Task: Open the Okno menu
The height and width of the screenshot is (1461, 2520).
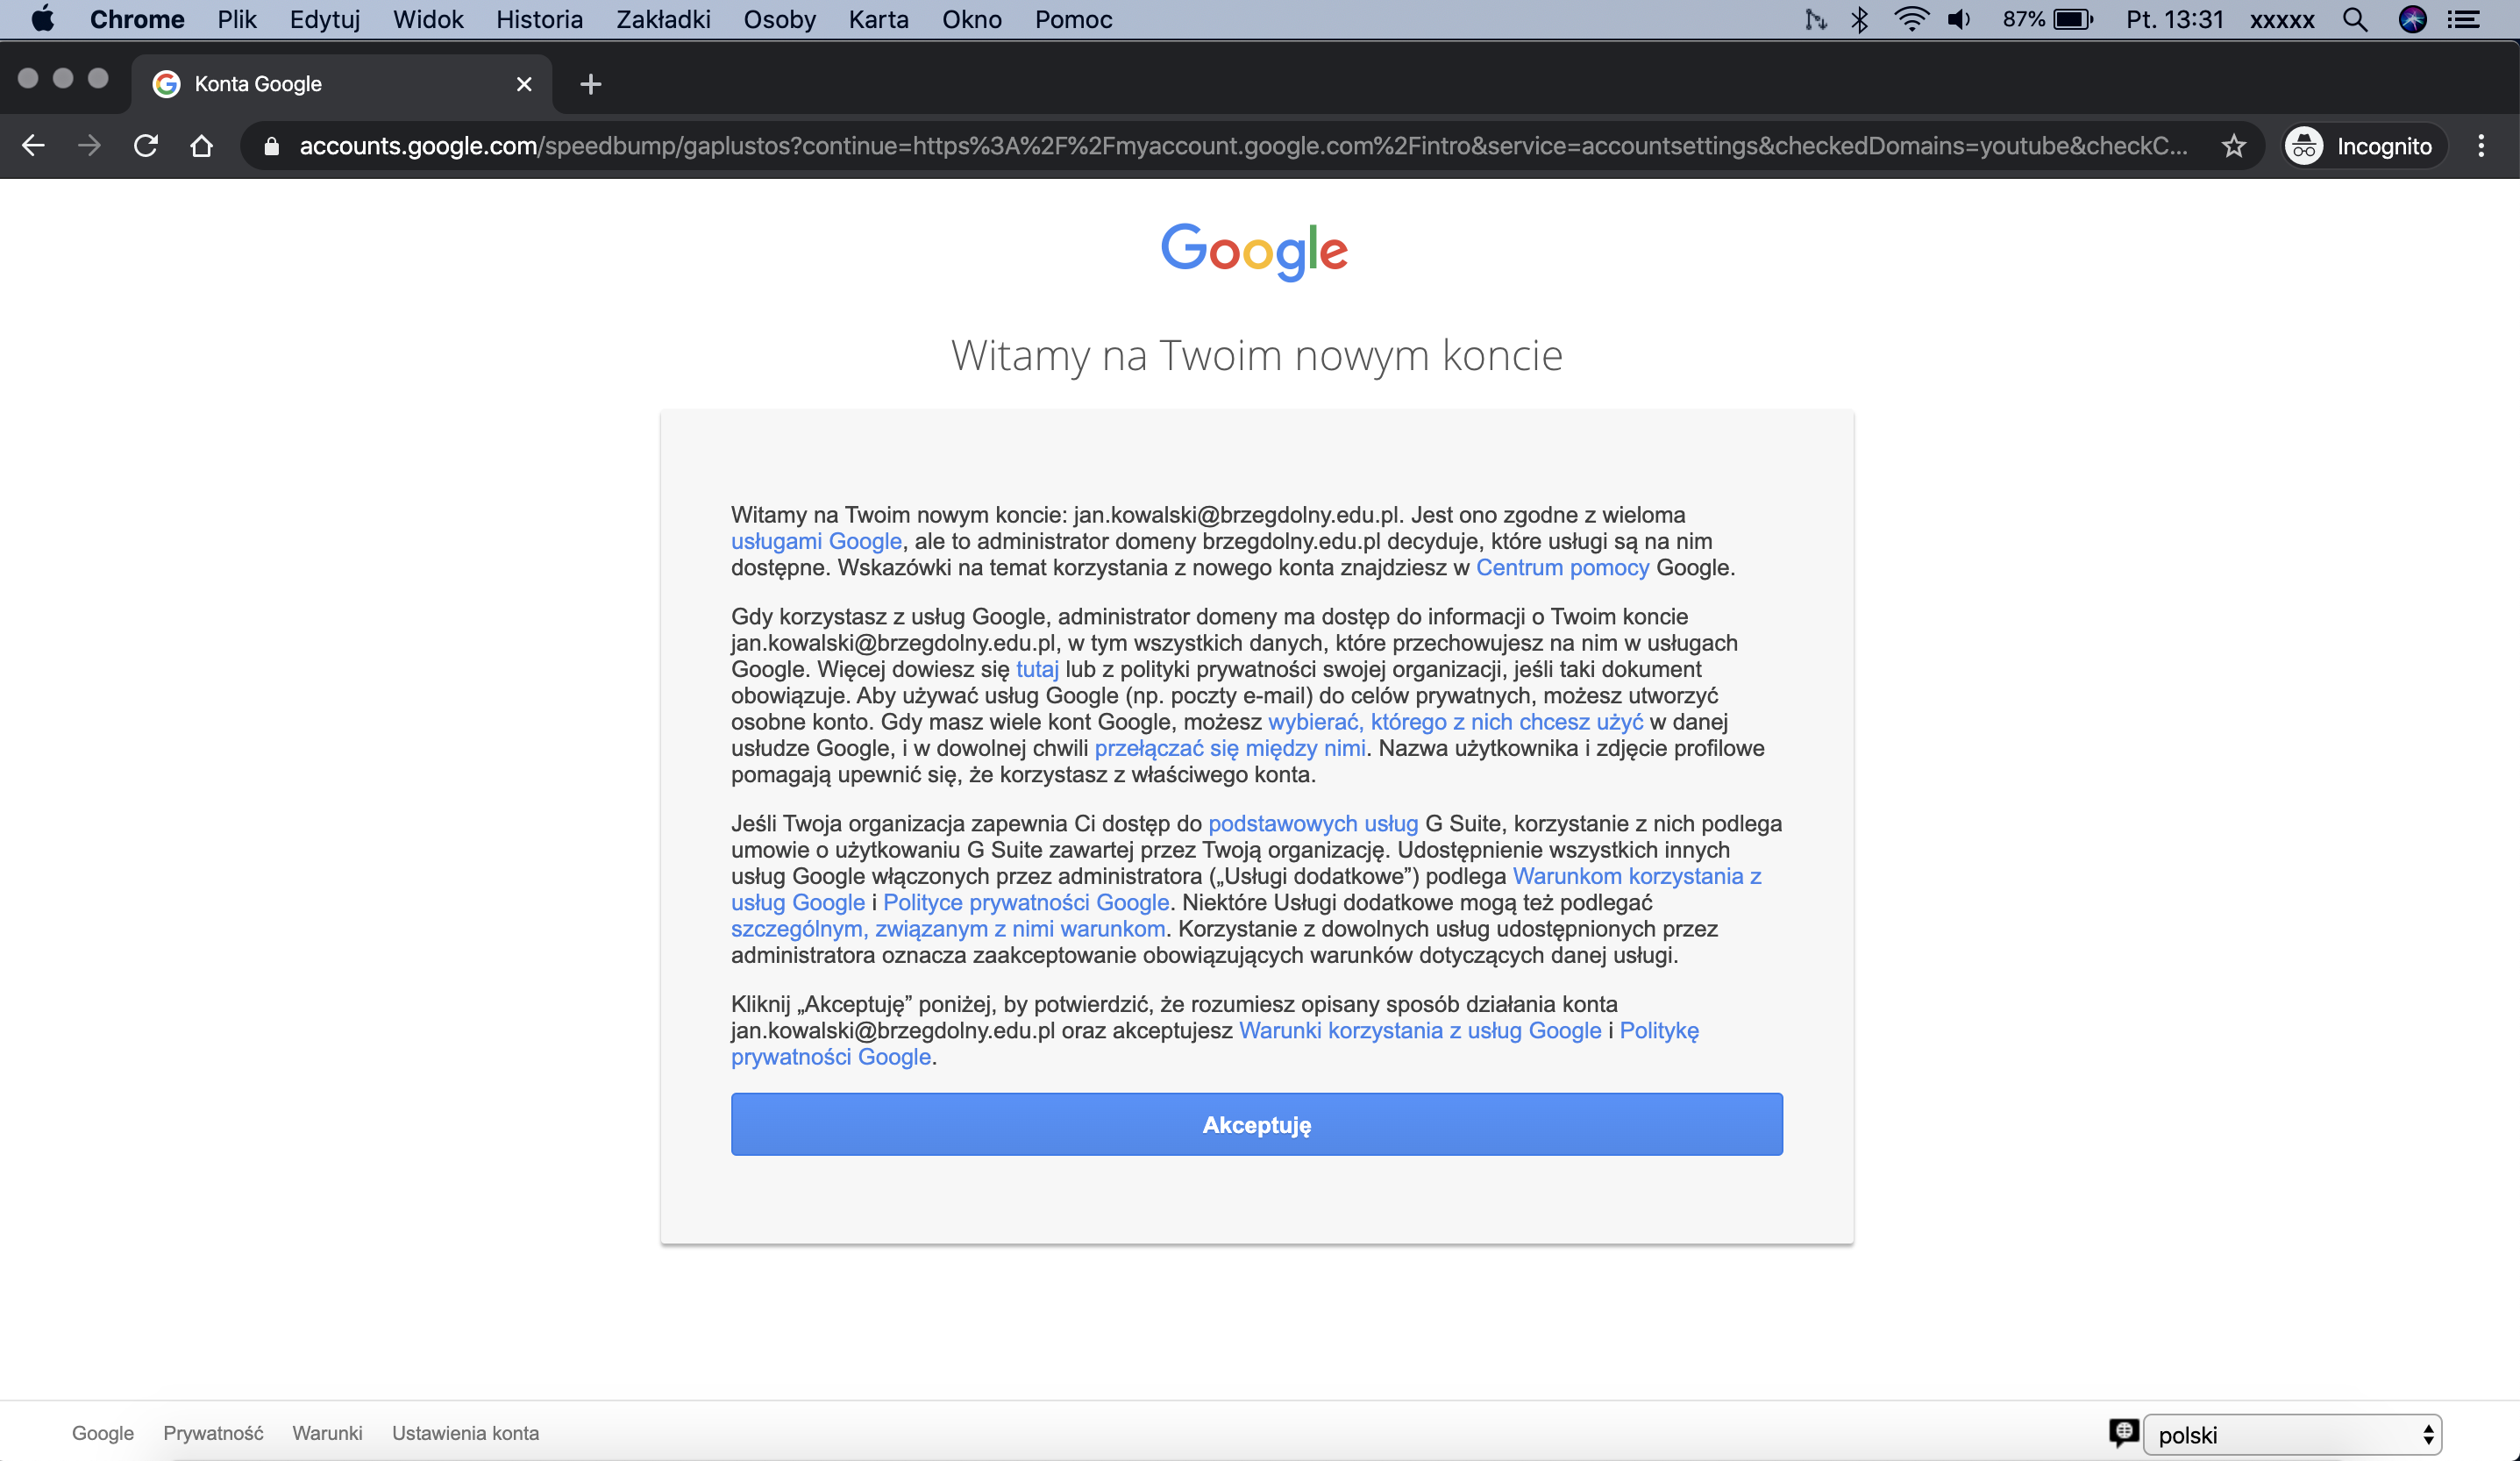Action: pyautogui.click(x=971, y=19)
